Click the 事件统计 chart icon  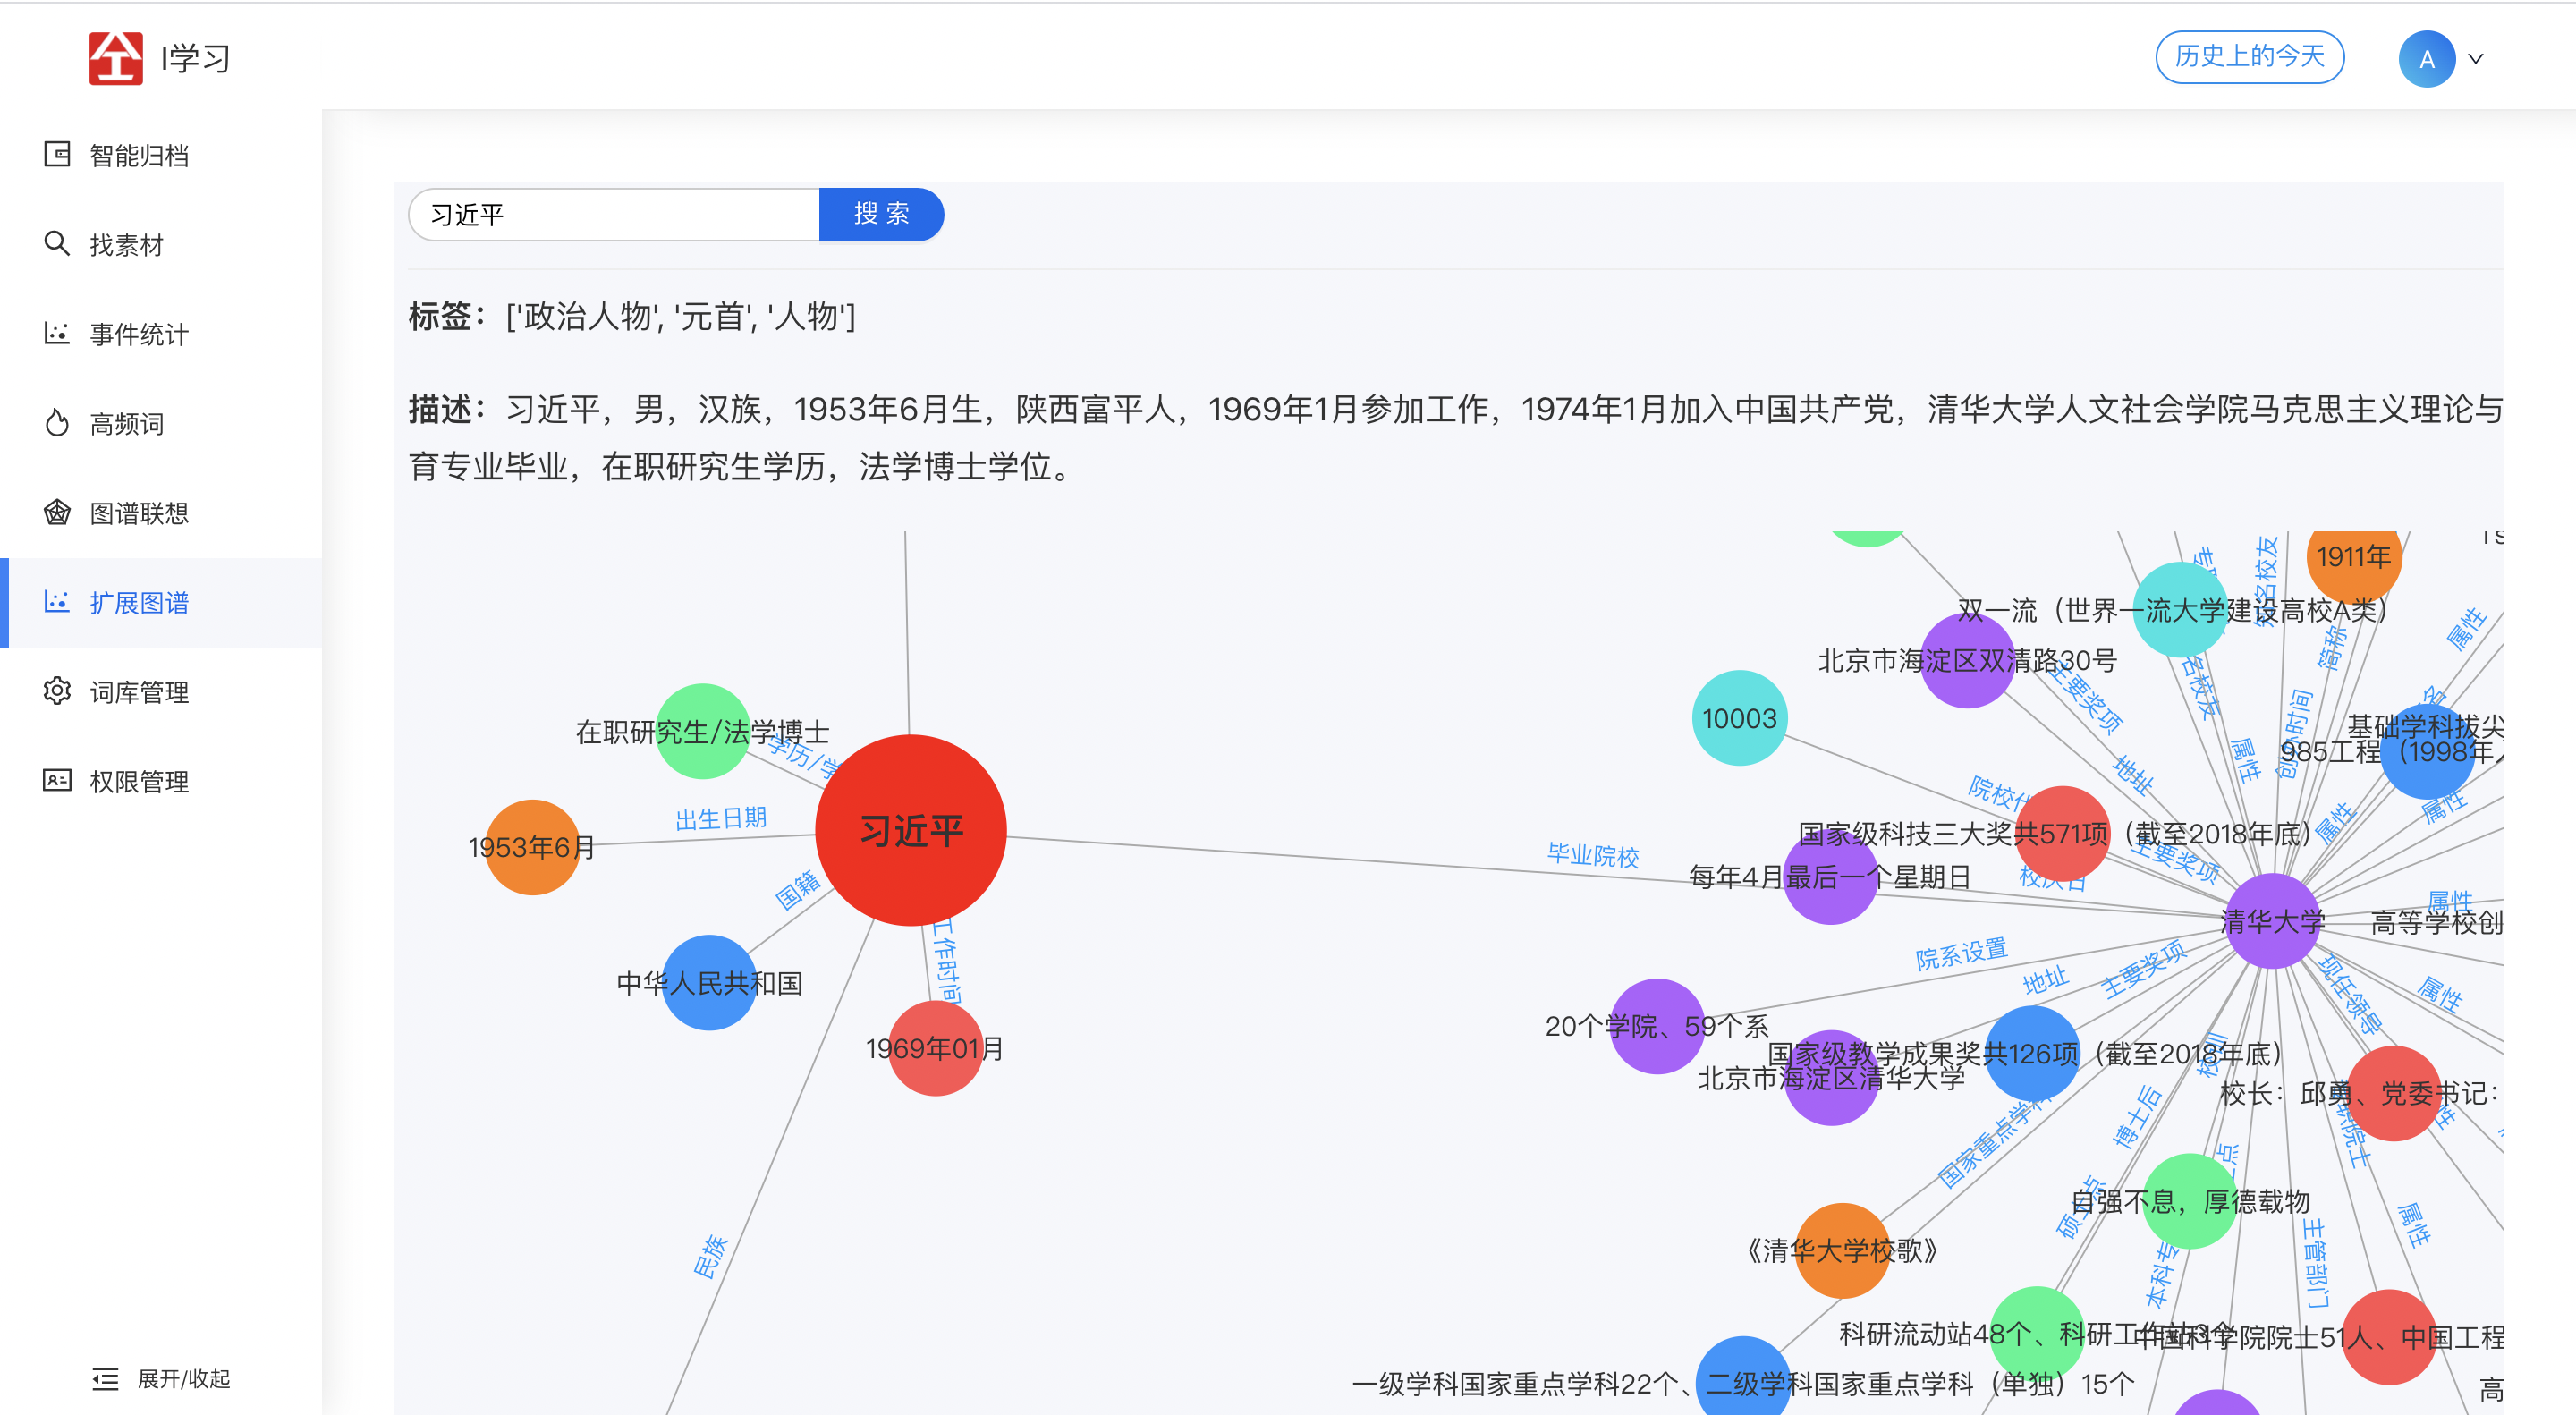tap(57, 333)
